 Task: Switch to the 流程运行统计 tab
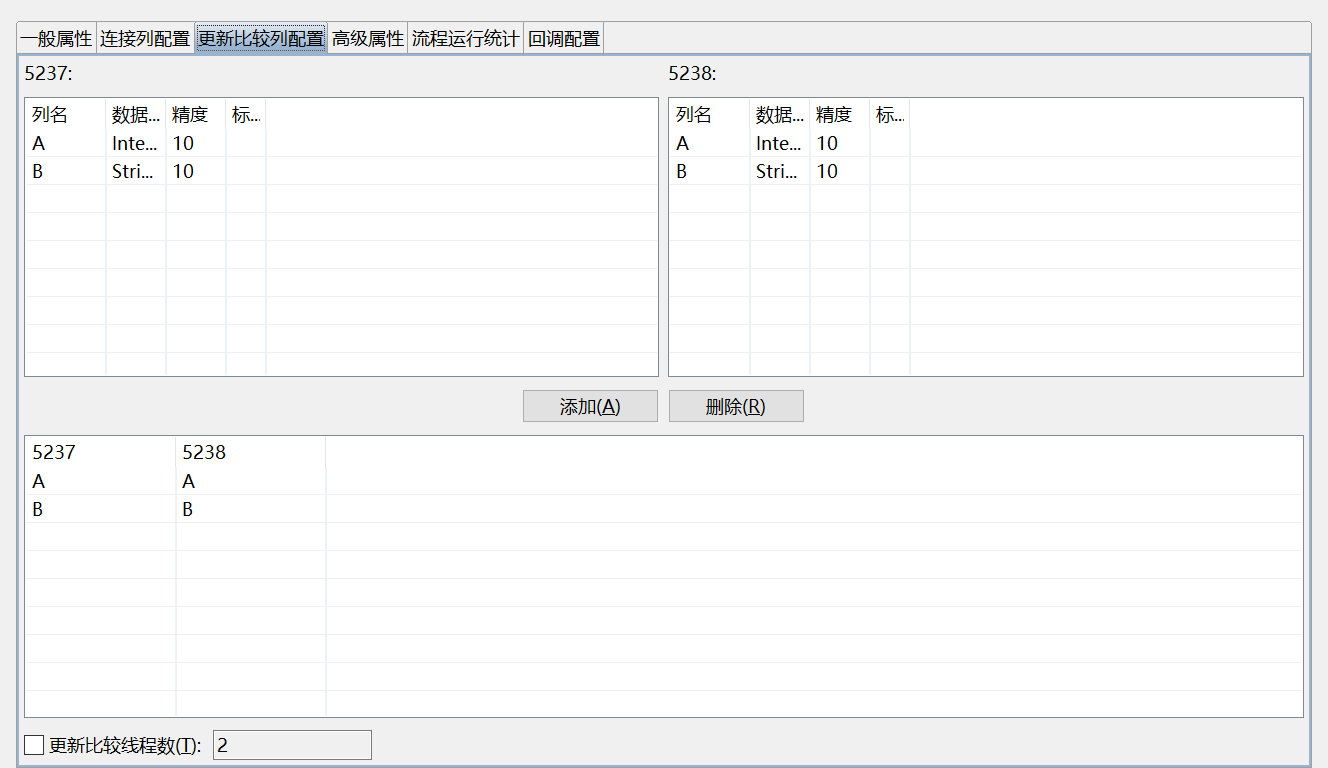click(465, 39)
